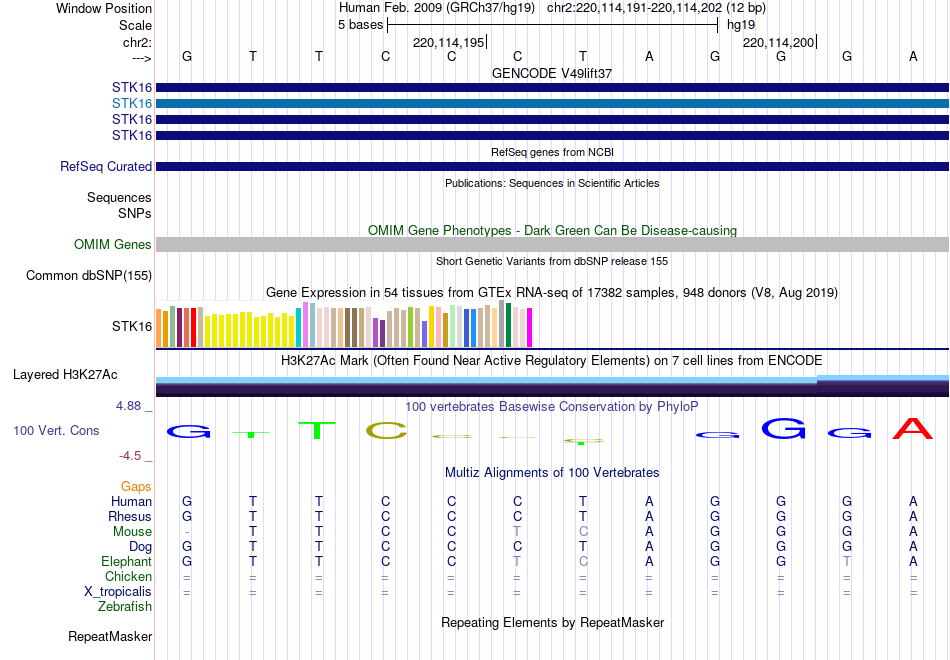
Task: Open Multiz Alignments of 100 Vertebrates title
Action: coord(552,473)
